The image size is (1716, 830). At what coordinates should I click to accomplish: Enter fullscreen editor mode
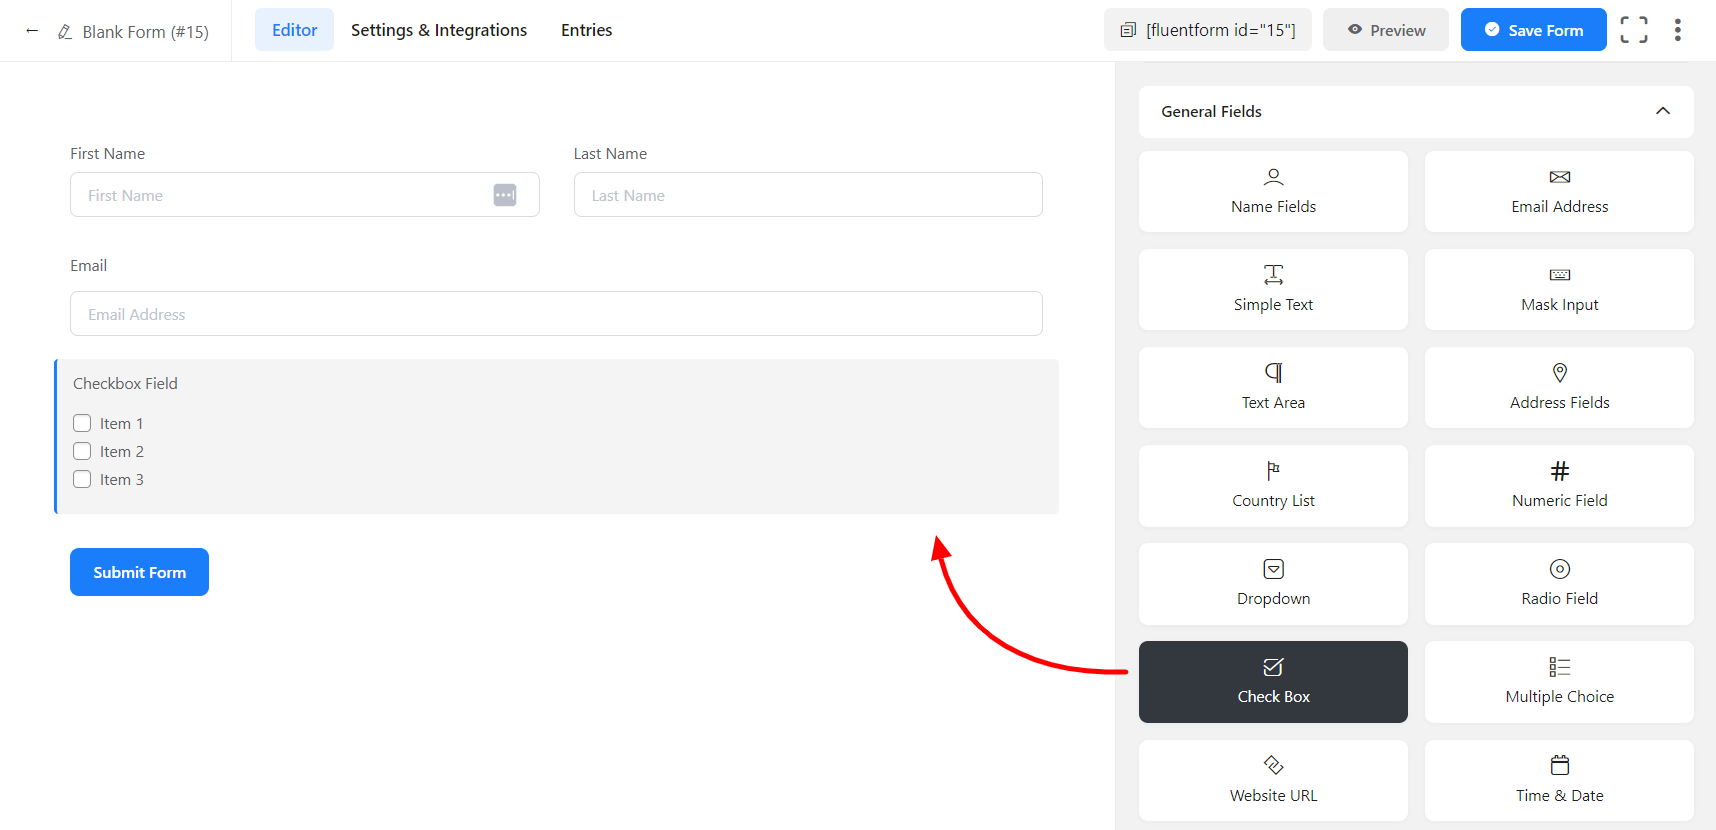[1634, 30]
